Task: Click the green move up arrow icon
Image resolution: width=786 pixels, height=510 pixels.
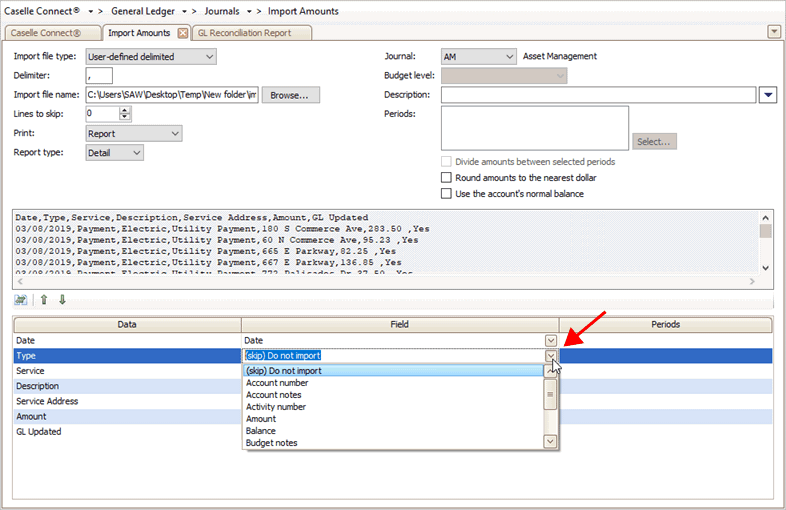Action: pyautogui.click(x=44, y=300)
